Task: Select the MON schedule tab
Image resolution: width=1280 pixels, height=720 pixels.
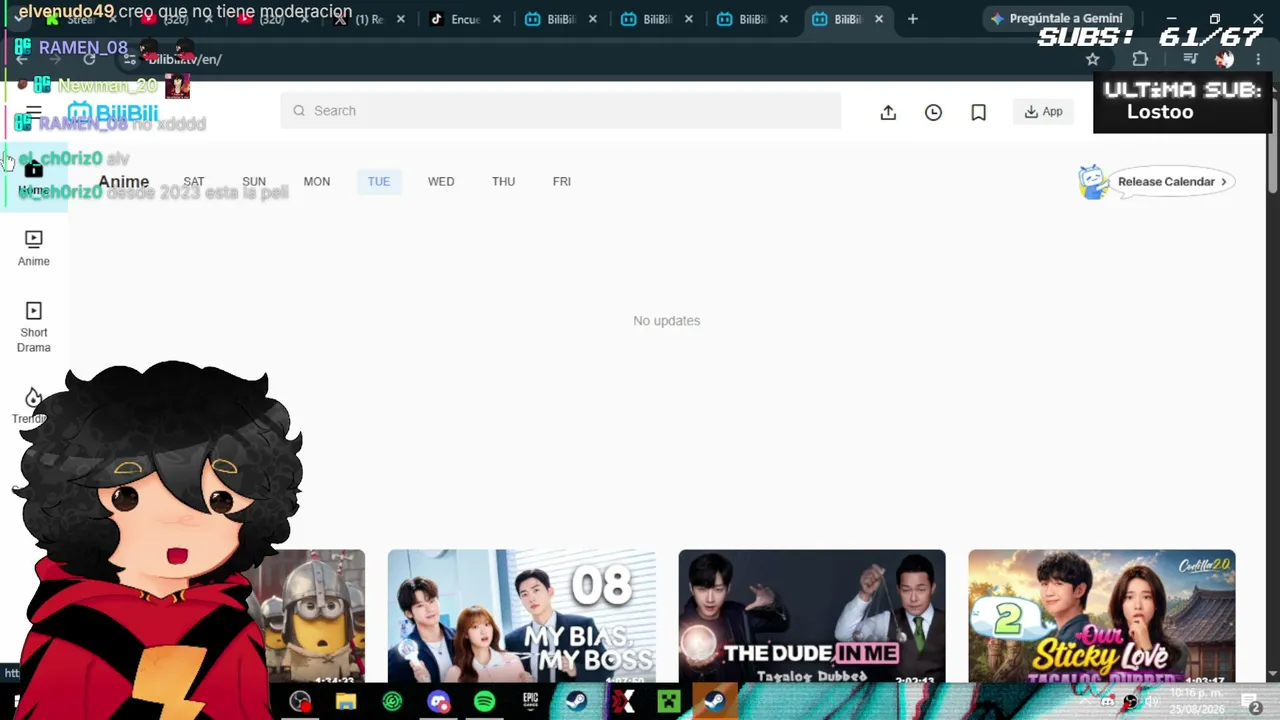Action: pyautogui.click(x=317, y=182)
